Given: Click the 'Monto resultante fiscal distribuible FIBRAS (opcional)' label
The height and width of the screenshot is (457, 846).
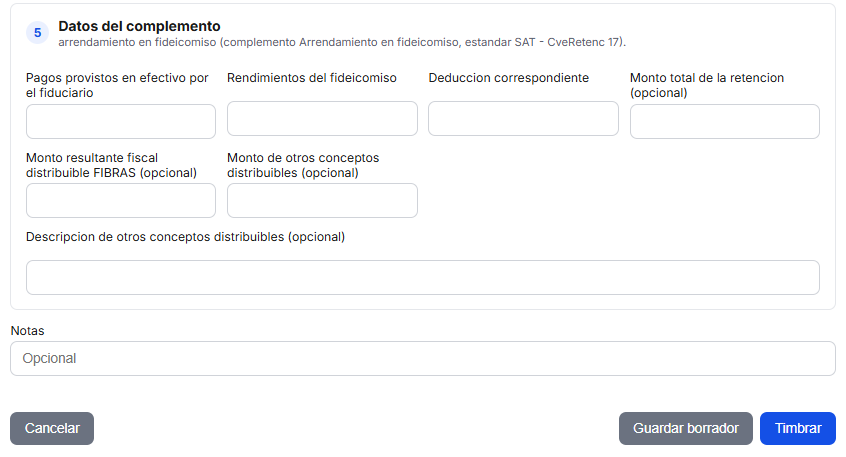Looking at the screenshot, I should [111, 165].
